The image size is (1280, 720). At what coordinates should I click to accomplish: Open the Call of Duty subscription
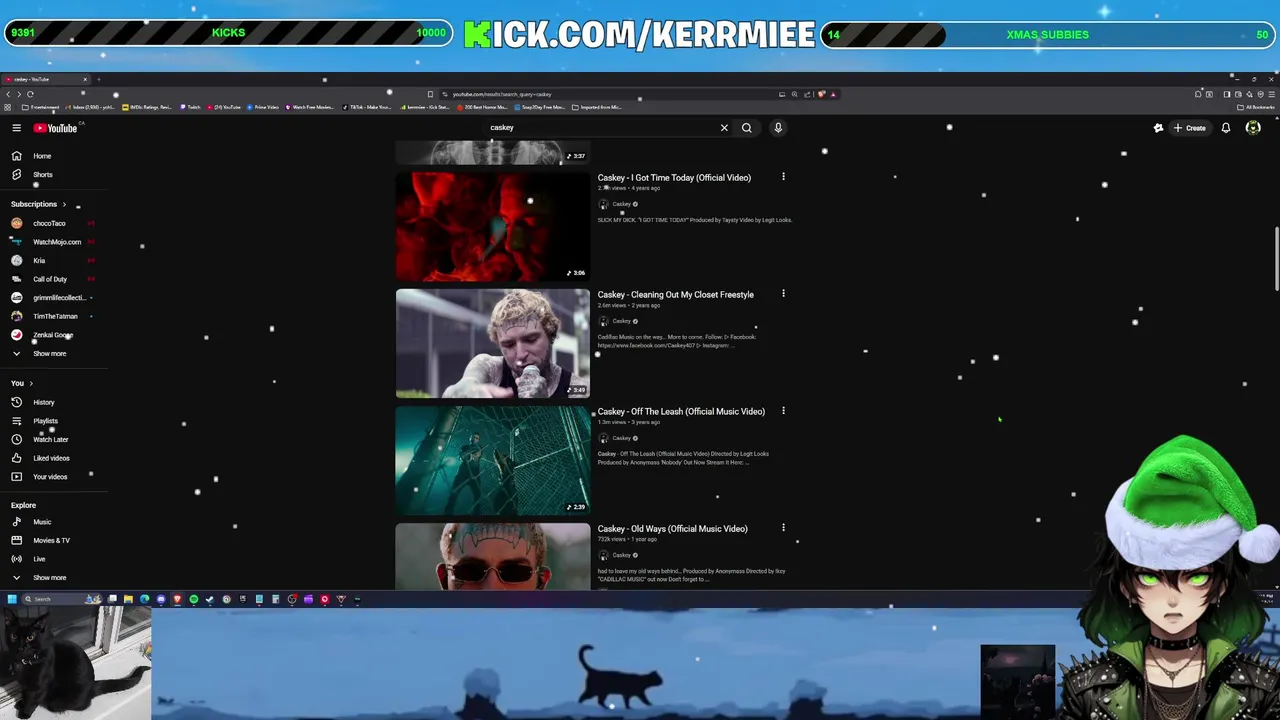(53, 279)
